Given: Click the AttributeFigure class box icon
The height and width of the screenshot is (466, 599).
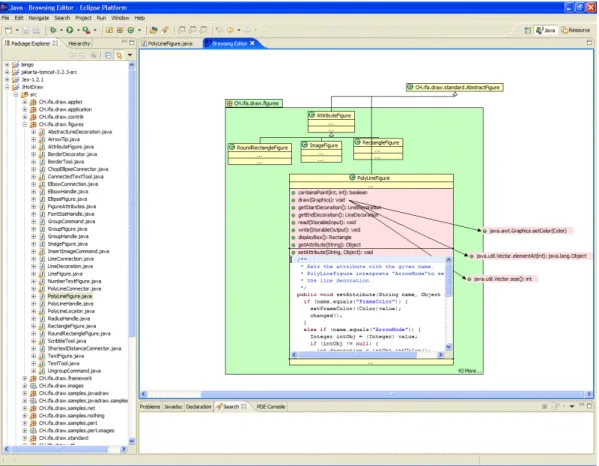Looking at the screenshot, I should point(312,115).
